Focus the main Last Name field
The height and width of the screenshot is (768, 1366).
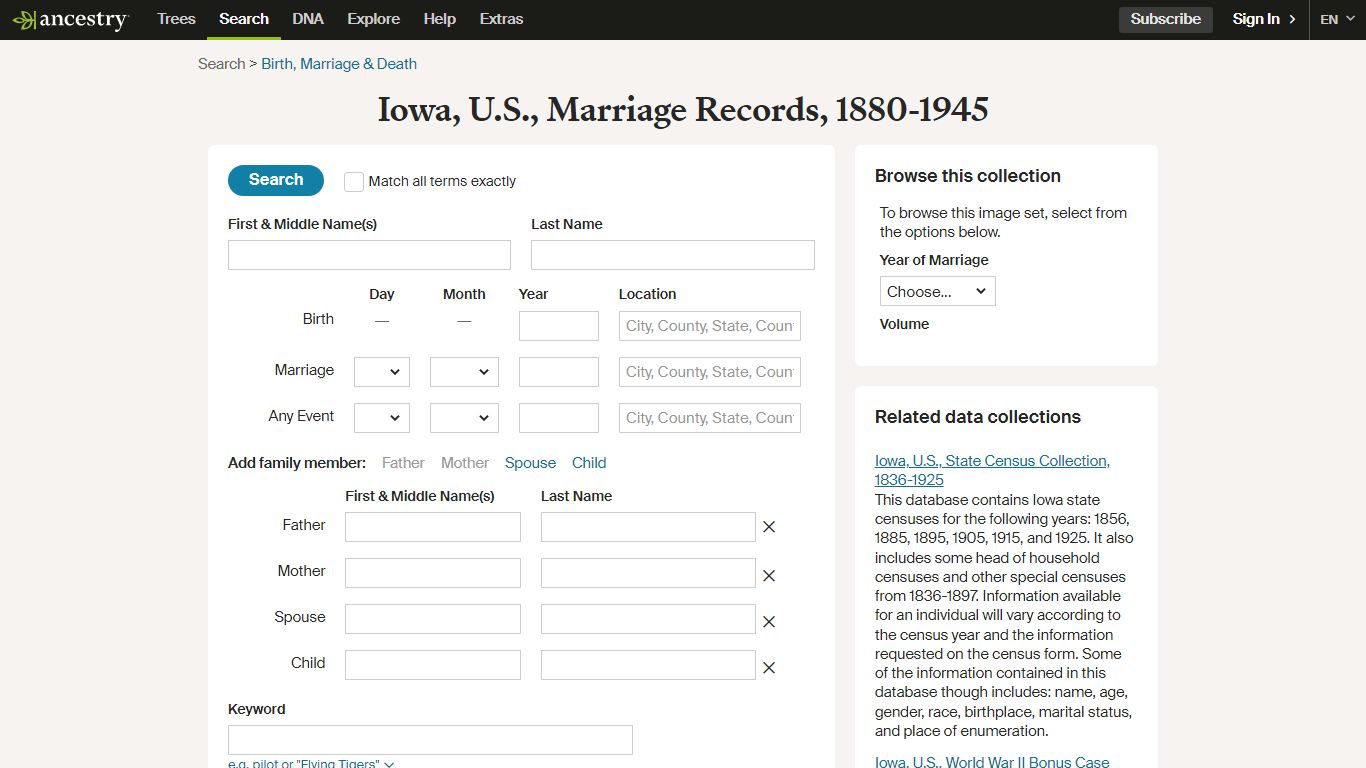pos(673,255)
